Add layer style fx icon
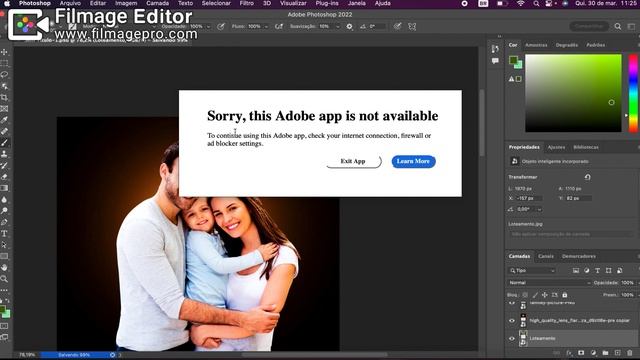Viewport: 640px width, 360px height. click(x=569, y=353)
